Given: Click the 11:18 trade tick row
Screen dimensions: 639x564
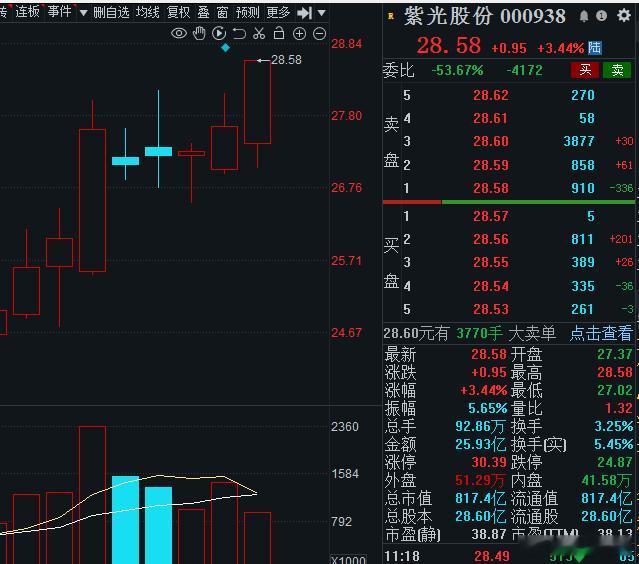Looking at the screenshot, I should coord(509,556).
